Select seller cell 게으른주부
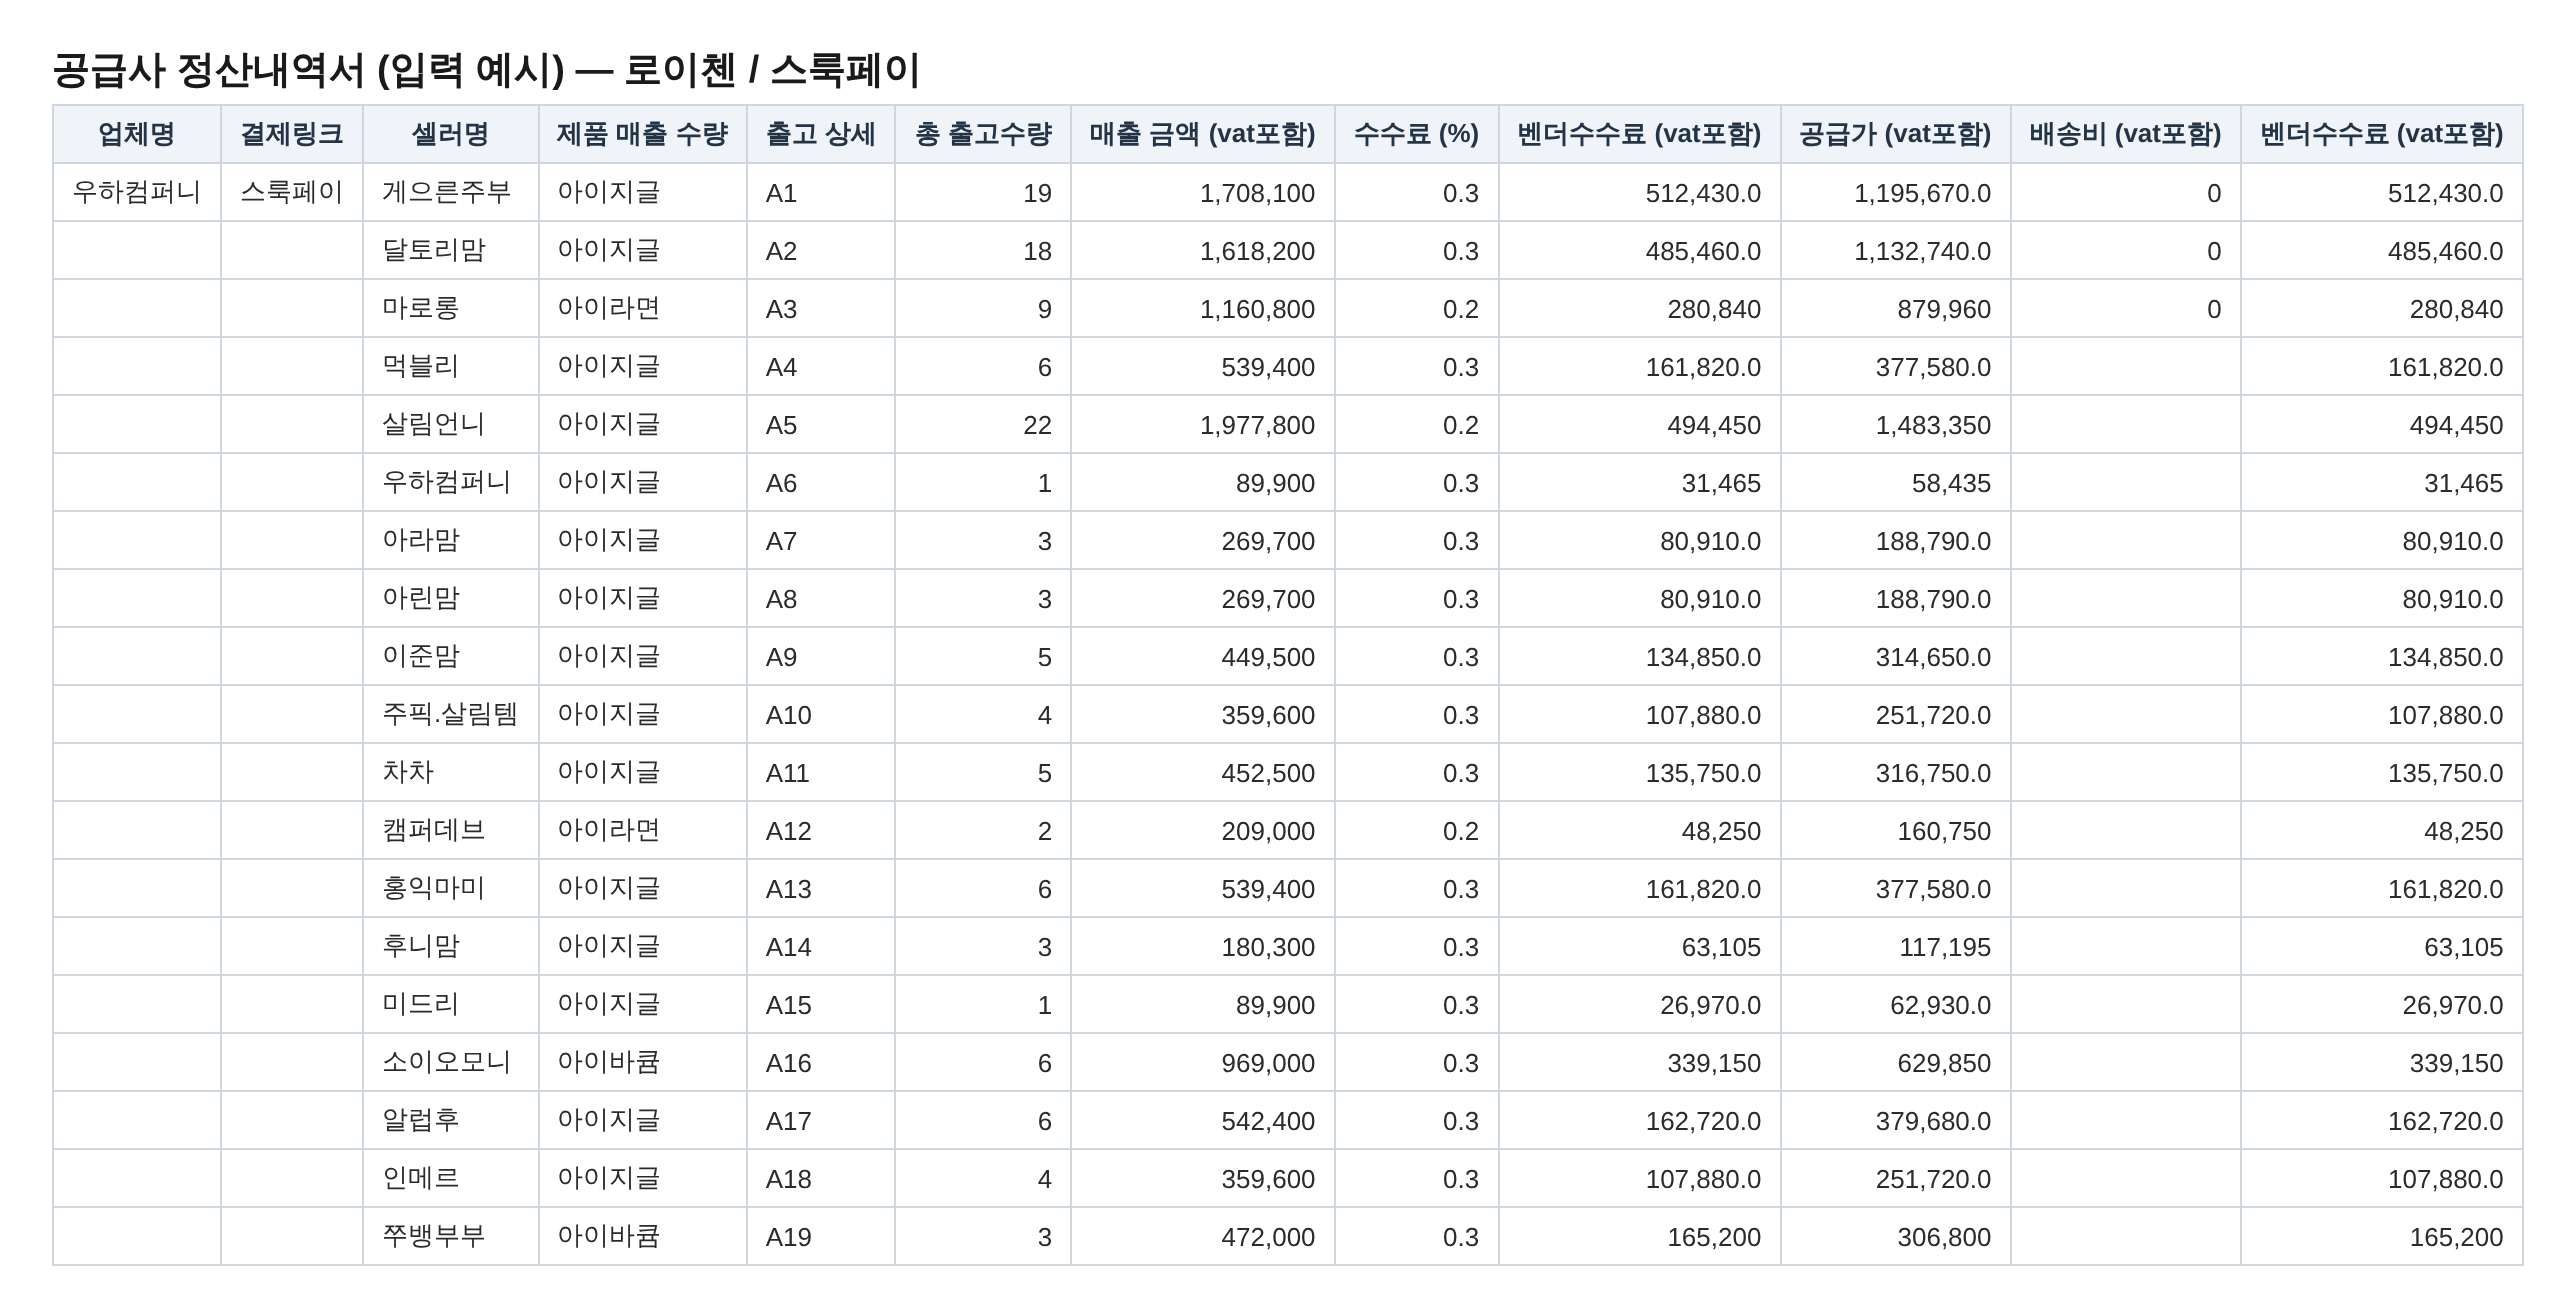Image resolution: width=2576 pixels, height=1310 pixels. pos(451,192)
